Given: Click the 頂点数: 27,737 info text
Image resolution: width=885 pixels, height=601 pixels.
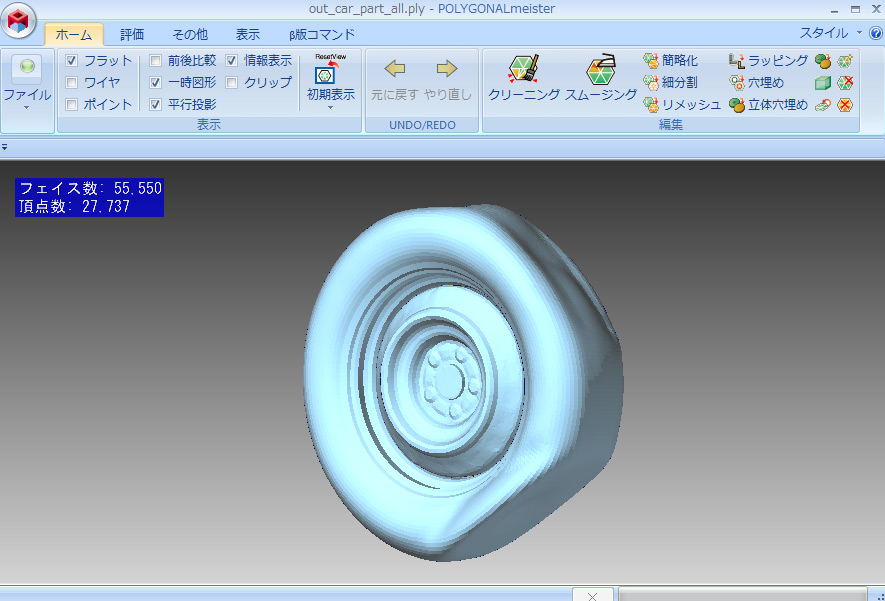Looking at the screenshot, I should click(x=74, y=207).
